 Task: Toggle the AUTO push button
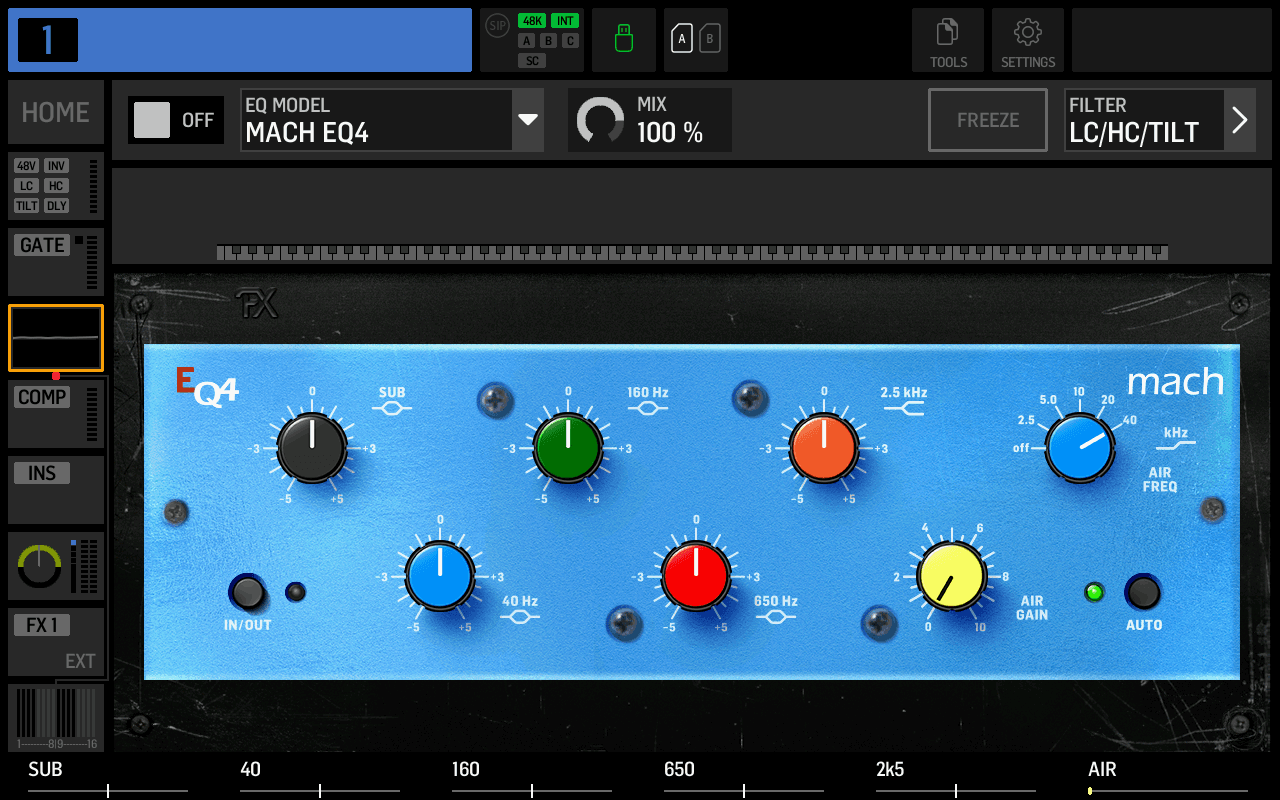click(1143, 592)
